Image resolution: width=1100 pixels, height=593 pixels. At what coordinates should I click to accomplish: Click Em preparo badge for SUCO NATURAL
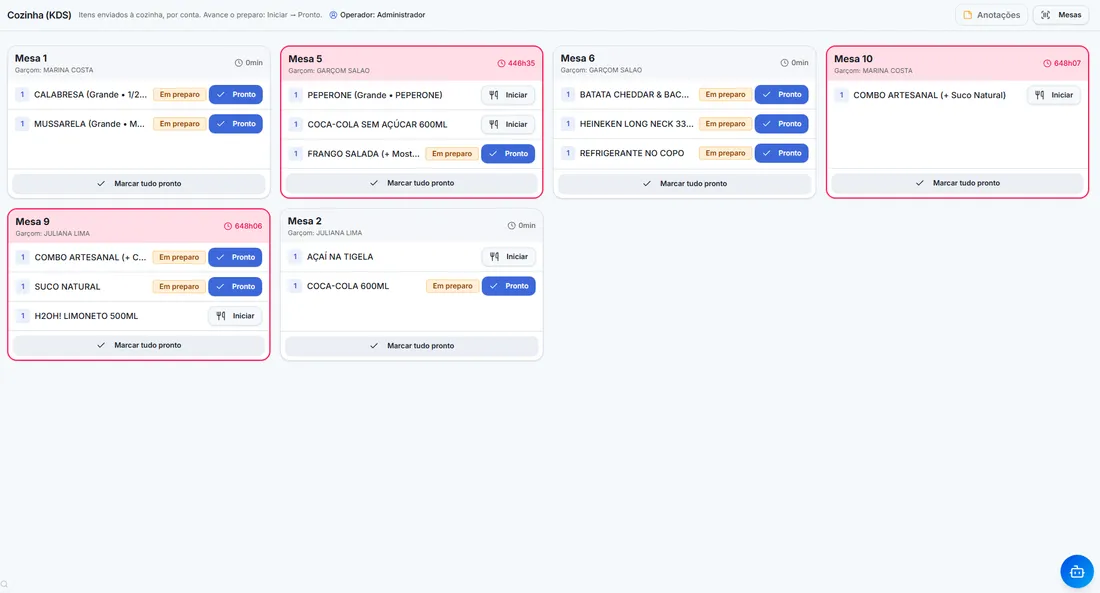tap(179, 287)
